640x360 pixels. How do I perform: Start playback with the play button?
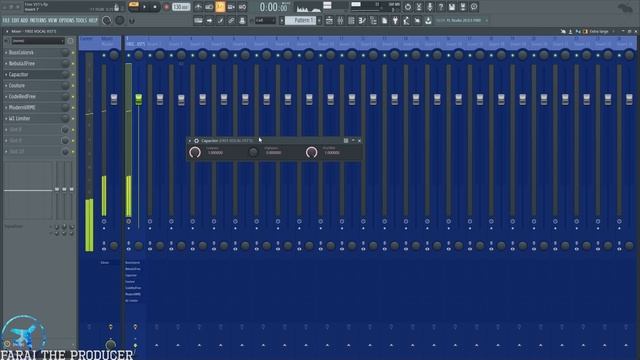pos(144,7)
